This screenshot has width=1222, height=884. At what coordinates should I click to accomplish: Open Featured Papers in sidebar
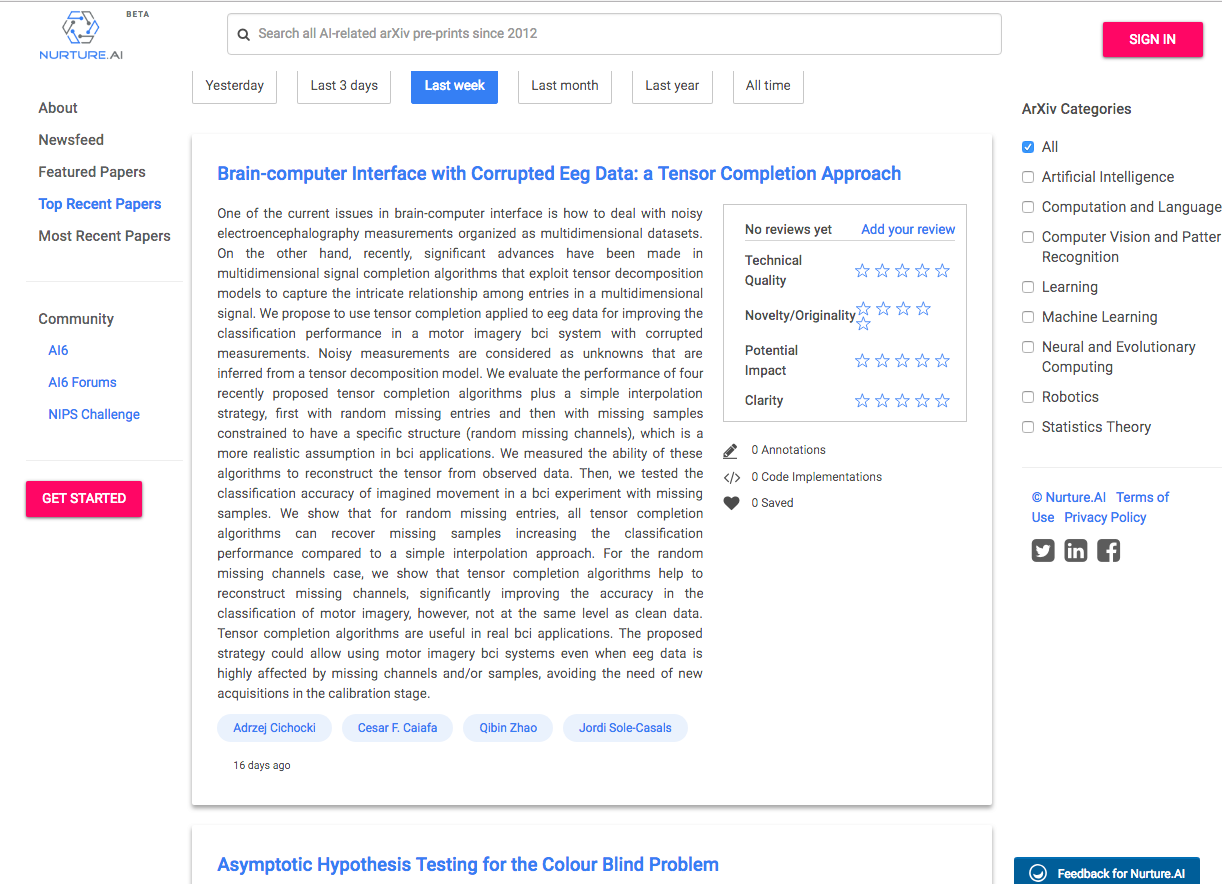tap(92, 172)
